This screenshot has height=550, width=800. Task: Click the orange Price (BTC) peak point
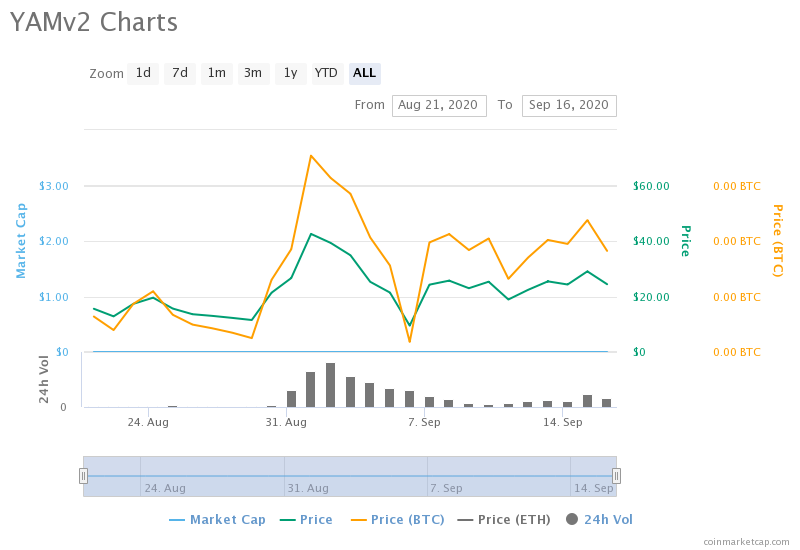[311, 156]
